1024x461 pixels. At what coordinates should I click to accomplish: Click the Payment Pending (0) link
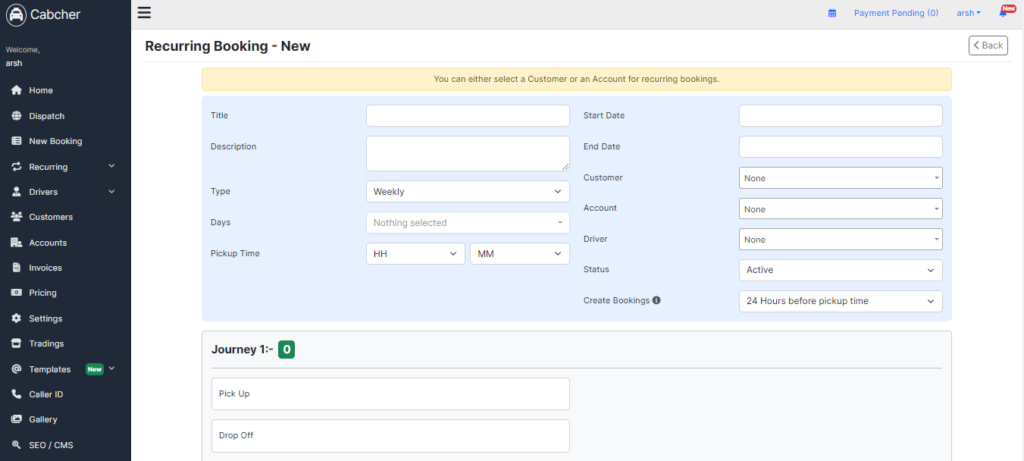(x=896, y=13)
